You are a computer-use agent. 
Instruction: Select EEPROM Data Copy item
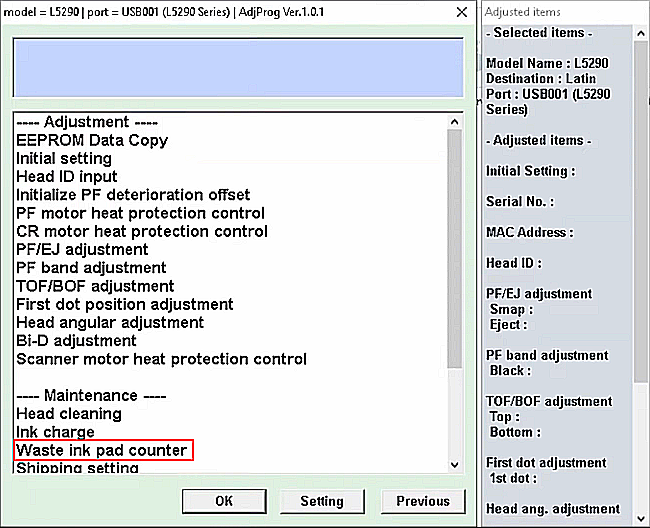pyautogui.click(x=92, y=140)
